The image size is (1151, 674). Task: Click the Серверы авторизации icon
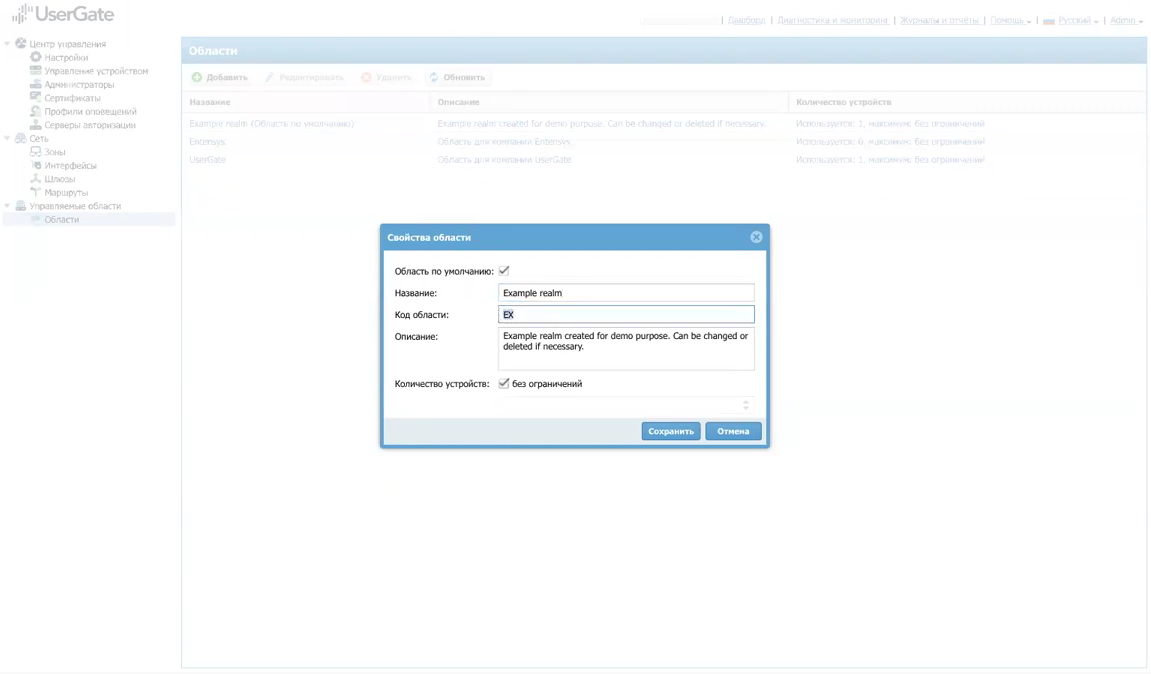coord(35,125)
